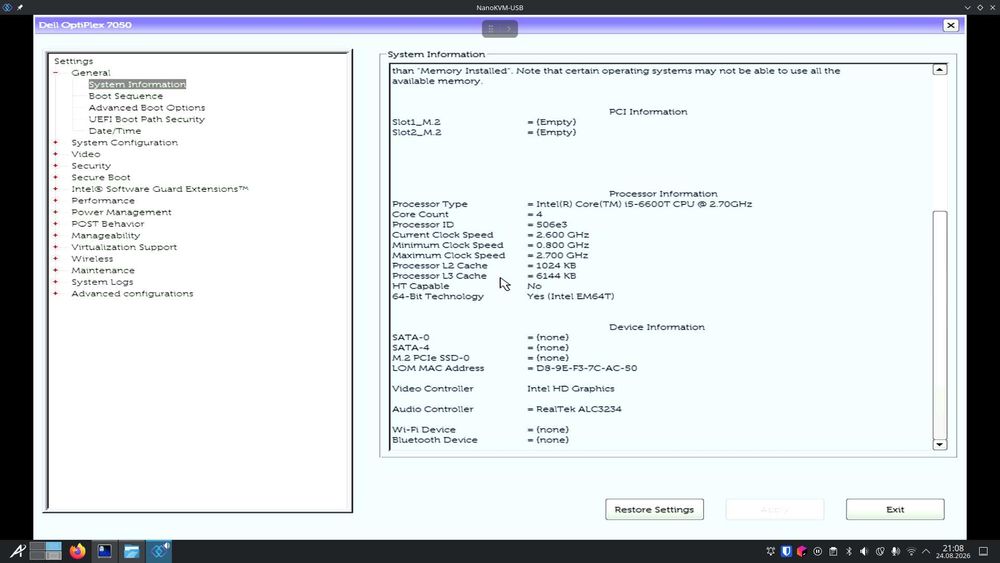Expand the Secure Boot node
The height and width of the screenshot is (563, 1000).
click(x=55, y=177)
